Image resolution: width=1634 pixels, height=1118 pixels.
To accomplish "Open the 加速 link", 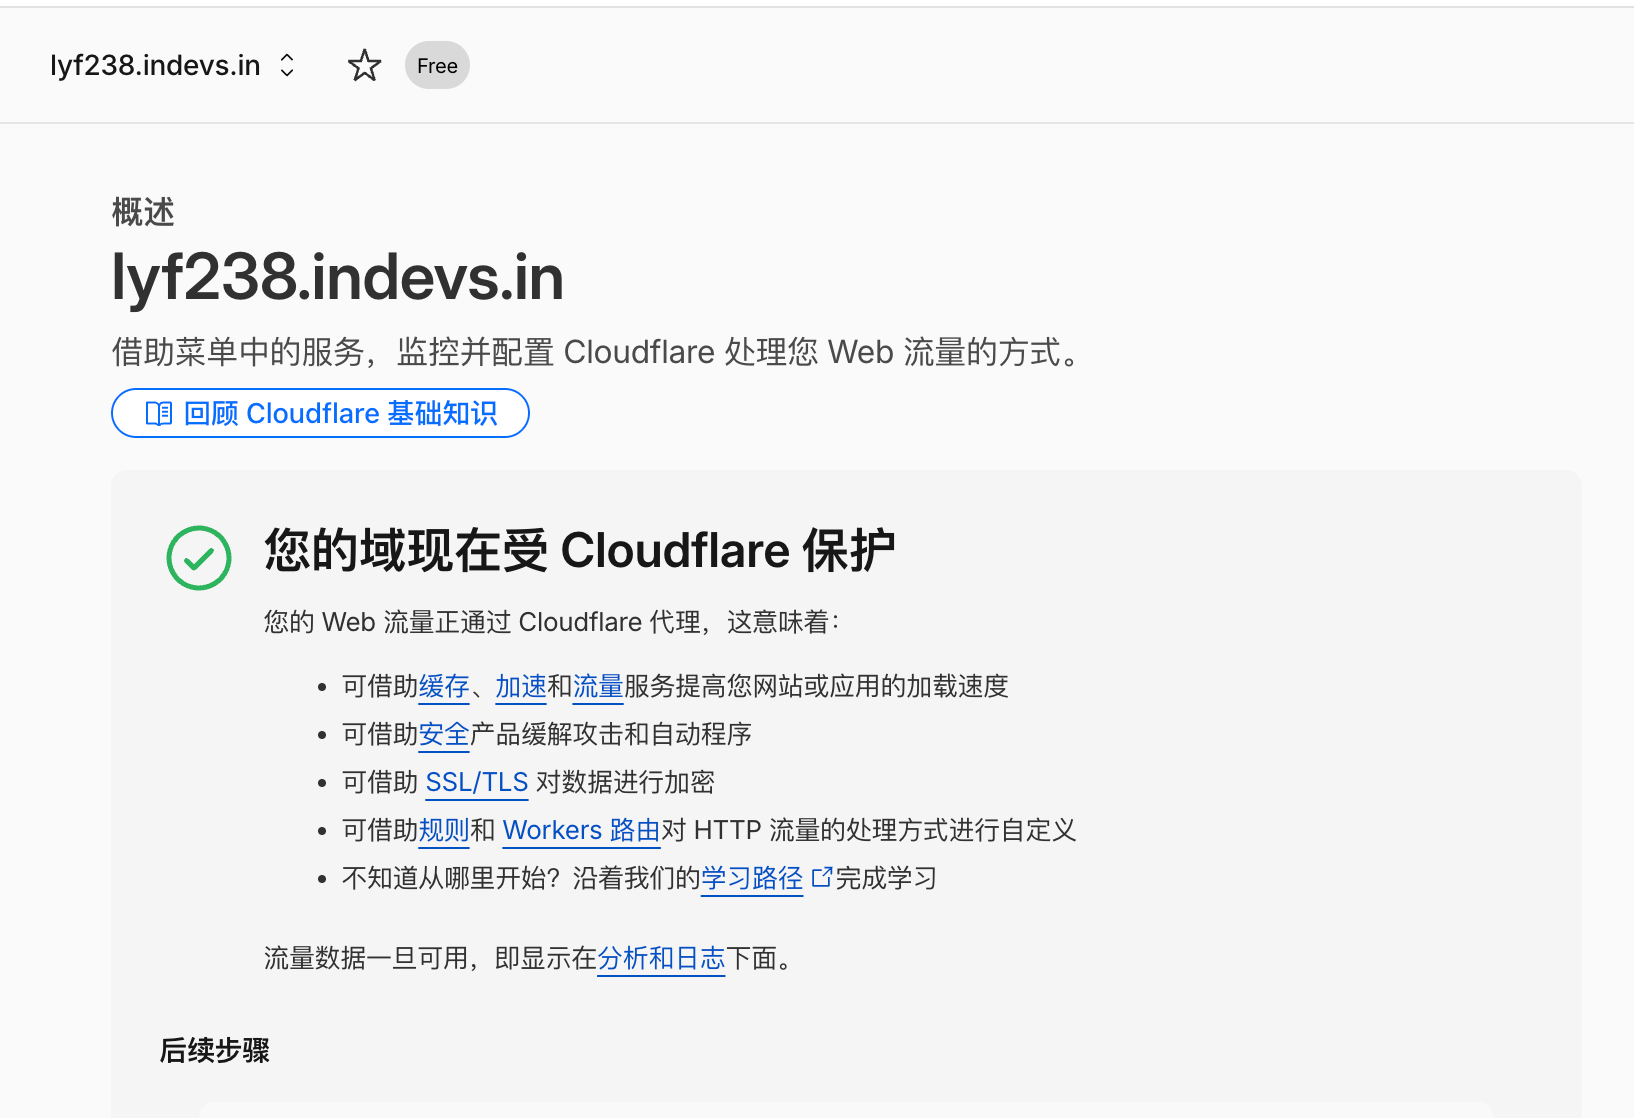I will 521,687.
